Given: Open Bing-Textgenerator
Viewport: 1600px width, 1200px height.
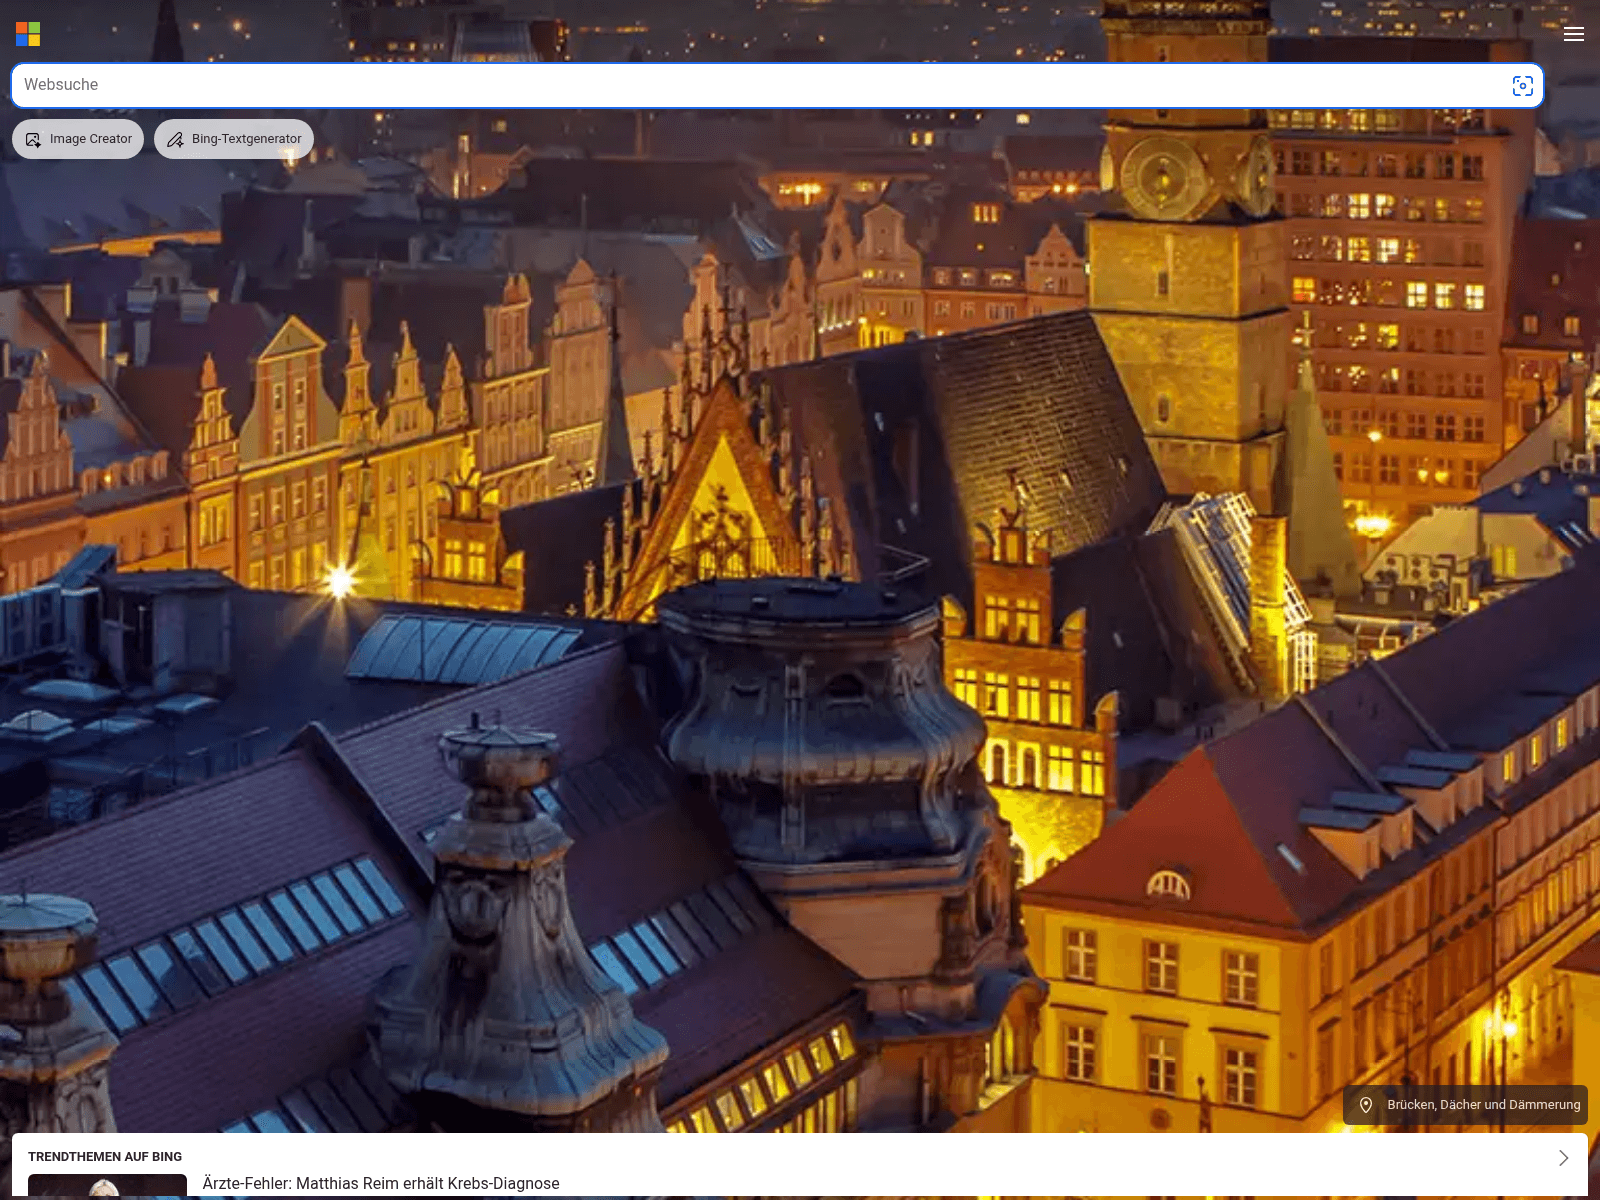Looking at the screenshot, I should tap(234, 139).
